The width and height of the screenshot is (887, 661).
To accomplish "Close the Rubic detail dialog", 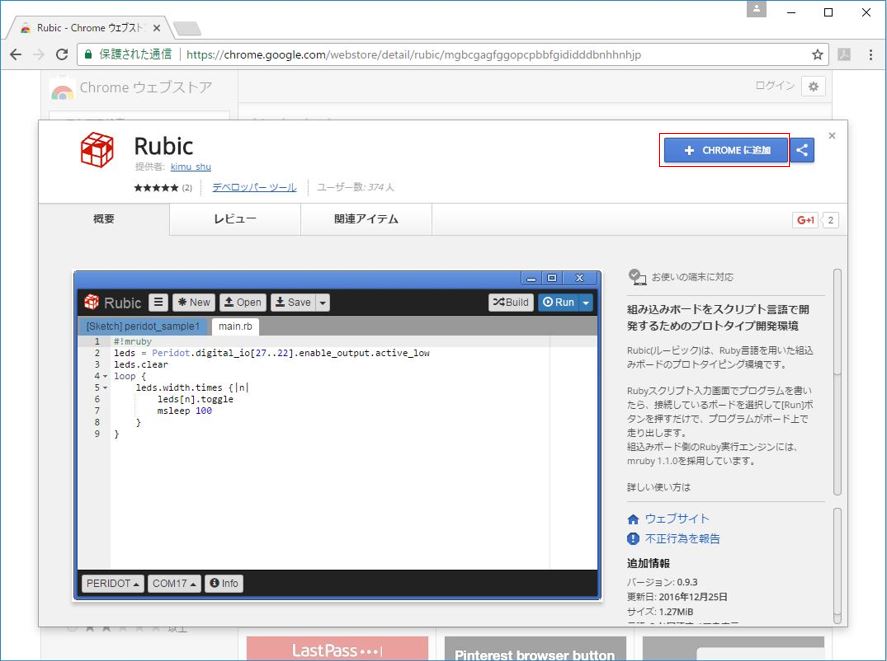I will (832, 135).
